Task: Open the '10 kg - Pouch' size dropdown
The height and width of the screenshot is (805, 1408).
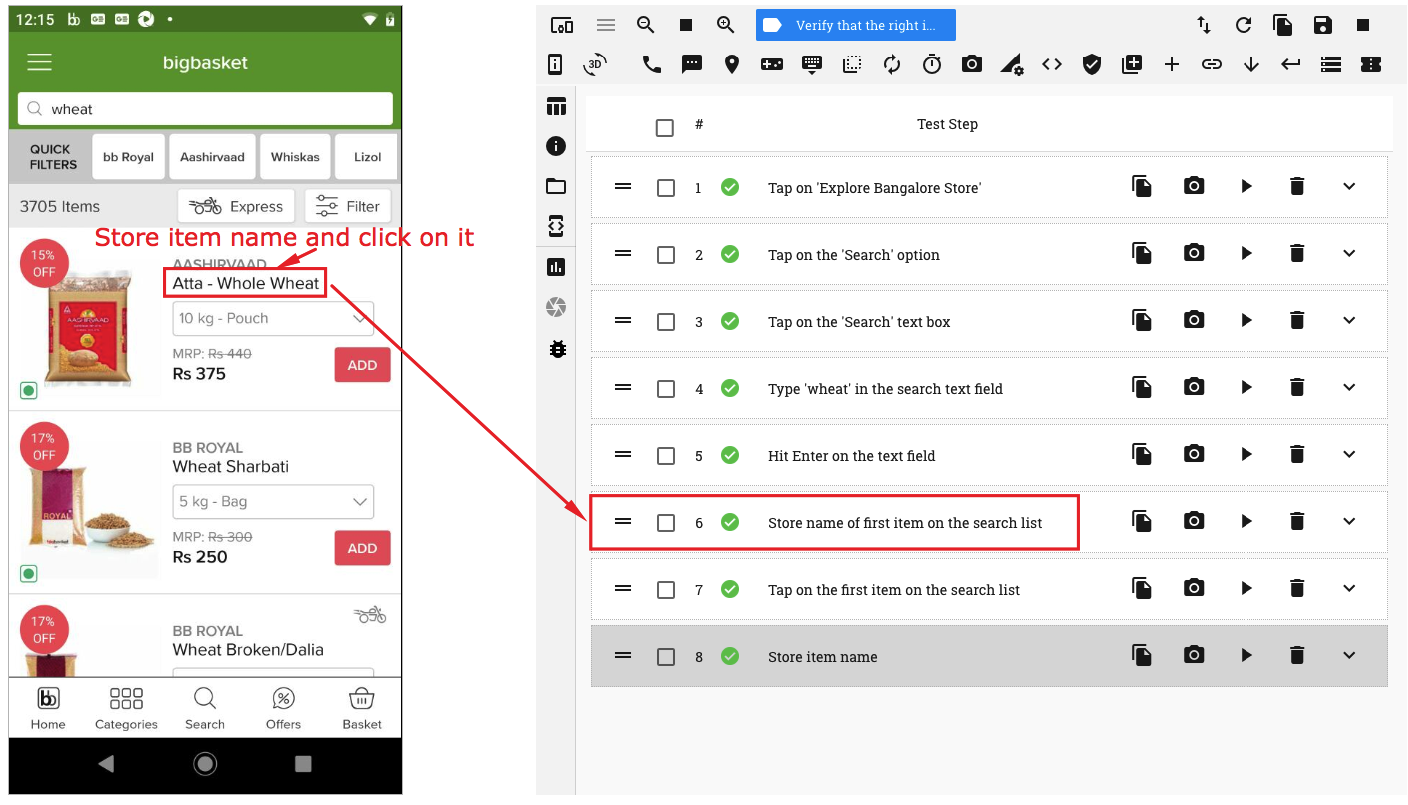Action: tap(273, 319)
